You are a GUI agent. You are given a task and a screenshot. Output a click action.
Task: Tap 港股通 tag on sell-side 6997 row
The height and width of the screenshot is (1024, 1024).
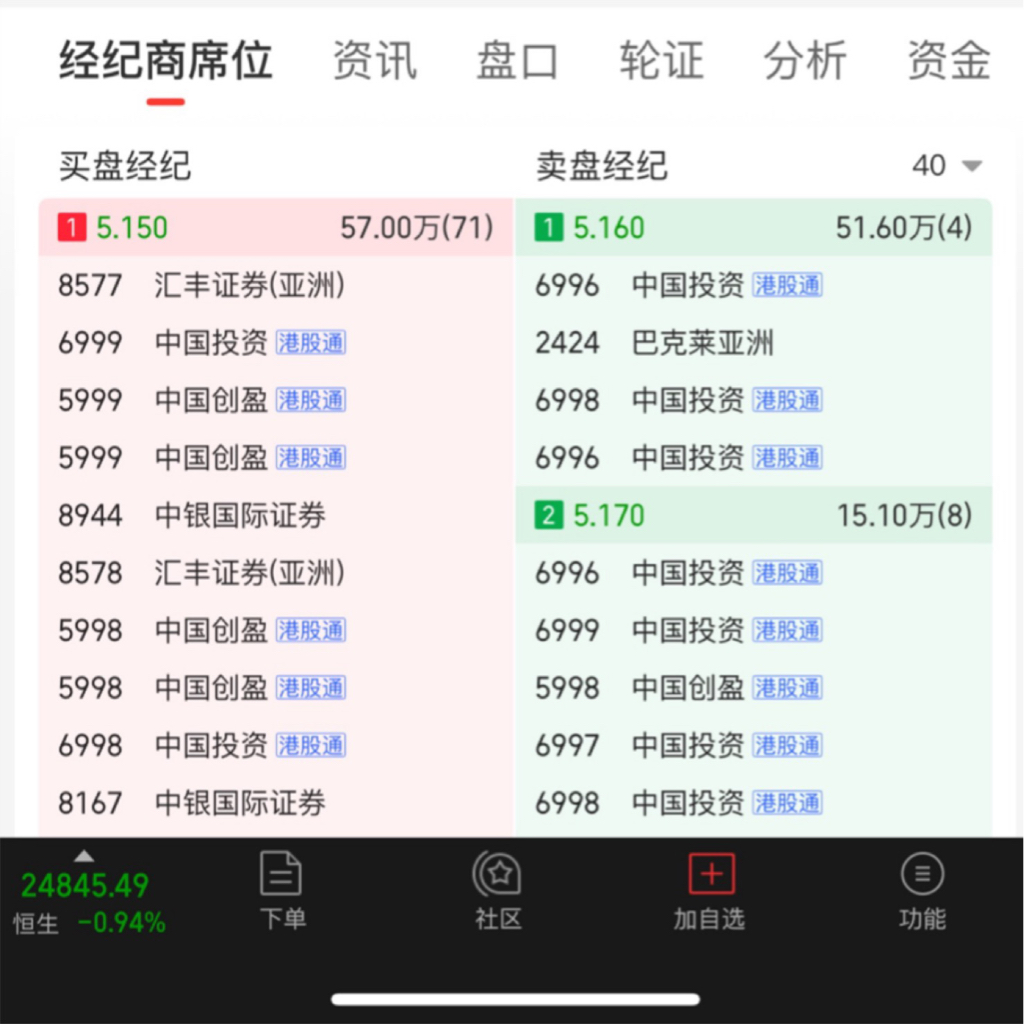788,745
